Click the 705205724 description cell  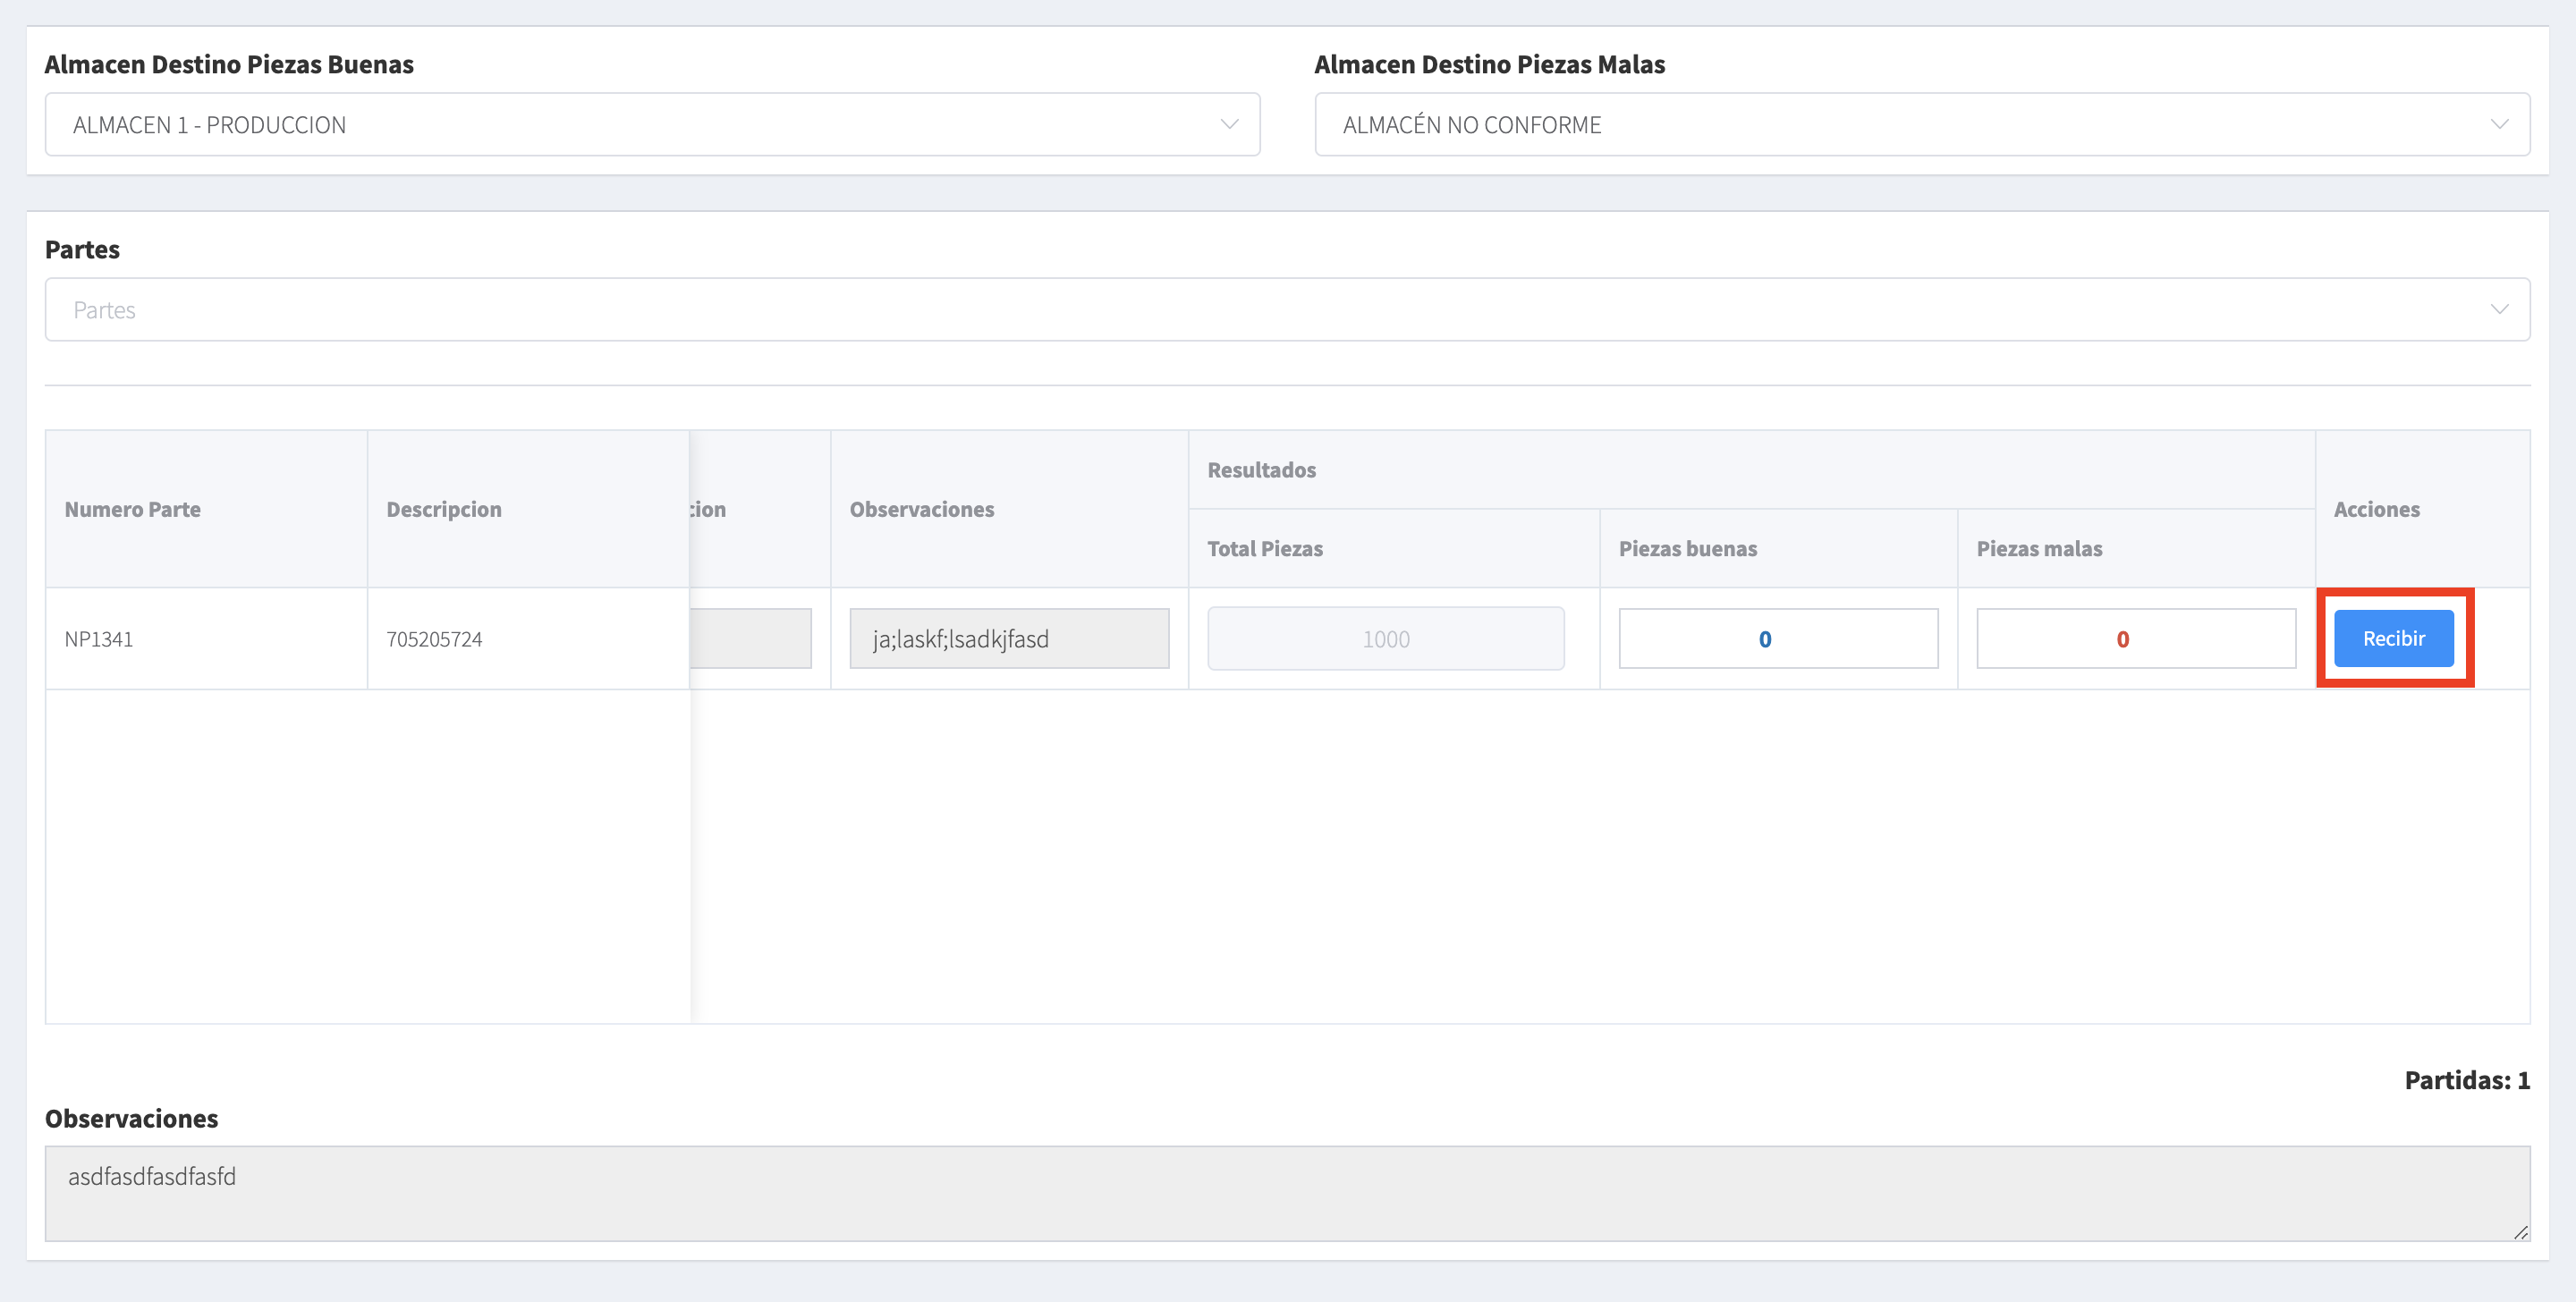click(434, 639)
